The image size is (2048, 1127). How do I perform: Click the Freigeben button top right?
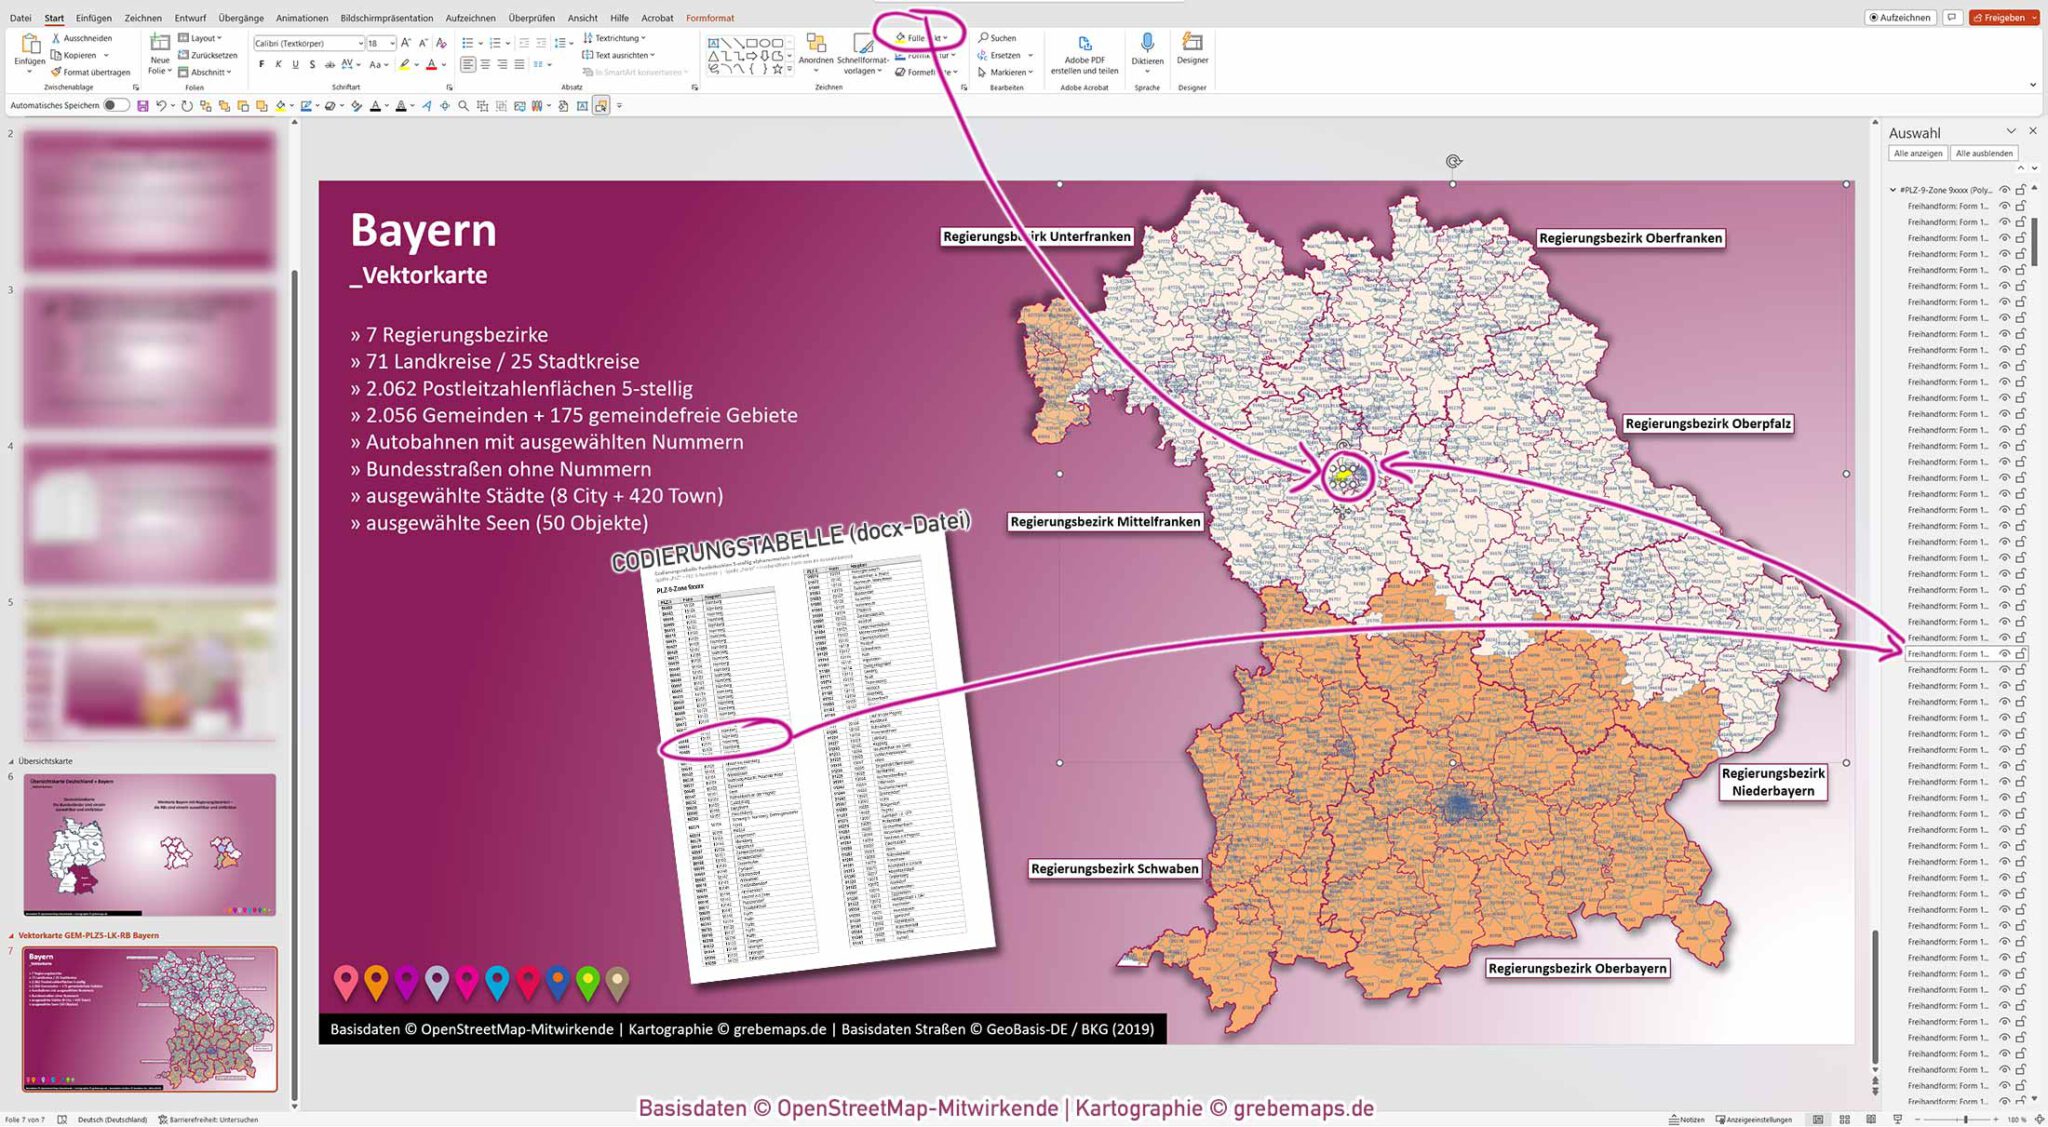coord(2003,17)
